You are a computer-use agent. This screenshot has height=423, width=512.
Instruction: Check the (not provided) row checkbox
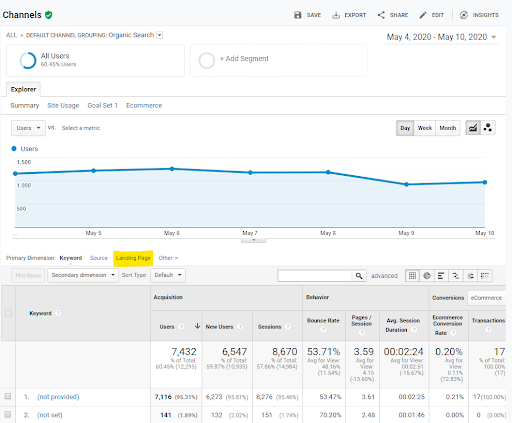[8, 396]
